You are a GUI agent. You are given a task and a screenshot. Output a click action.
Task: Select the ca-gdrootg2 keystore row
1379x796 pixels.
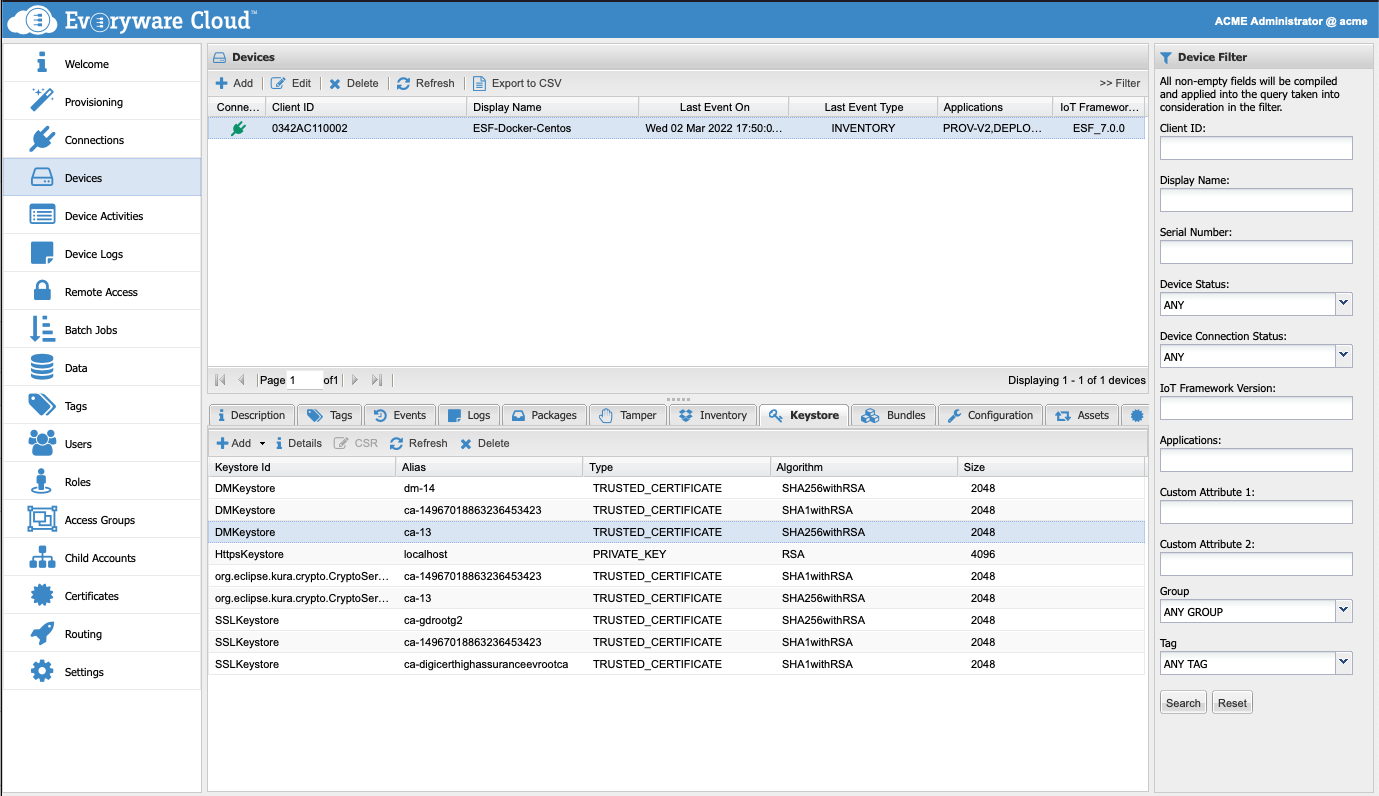point(676,620)
